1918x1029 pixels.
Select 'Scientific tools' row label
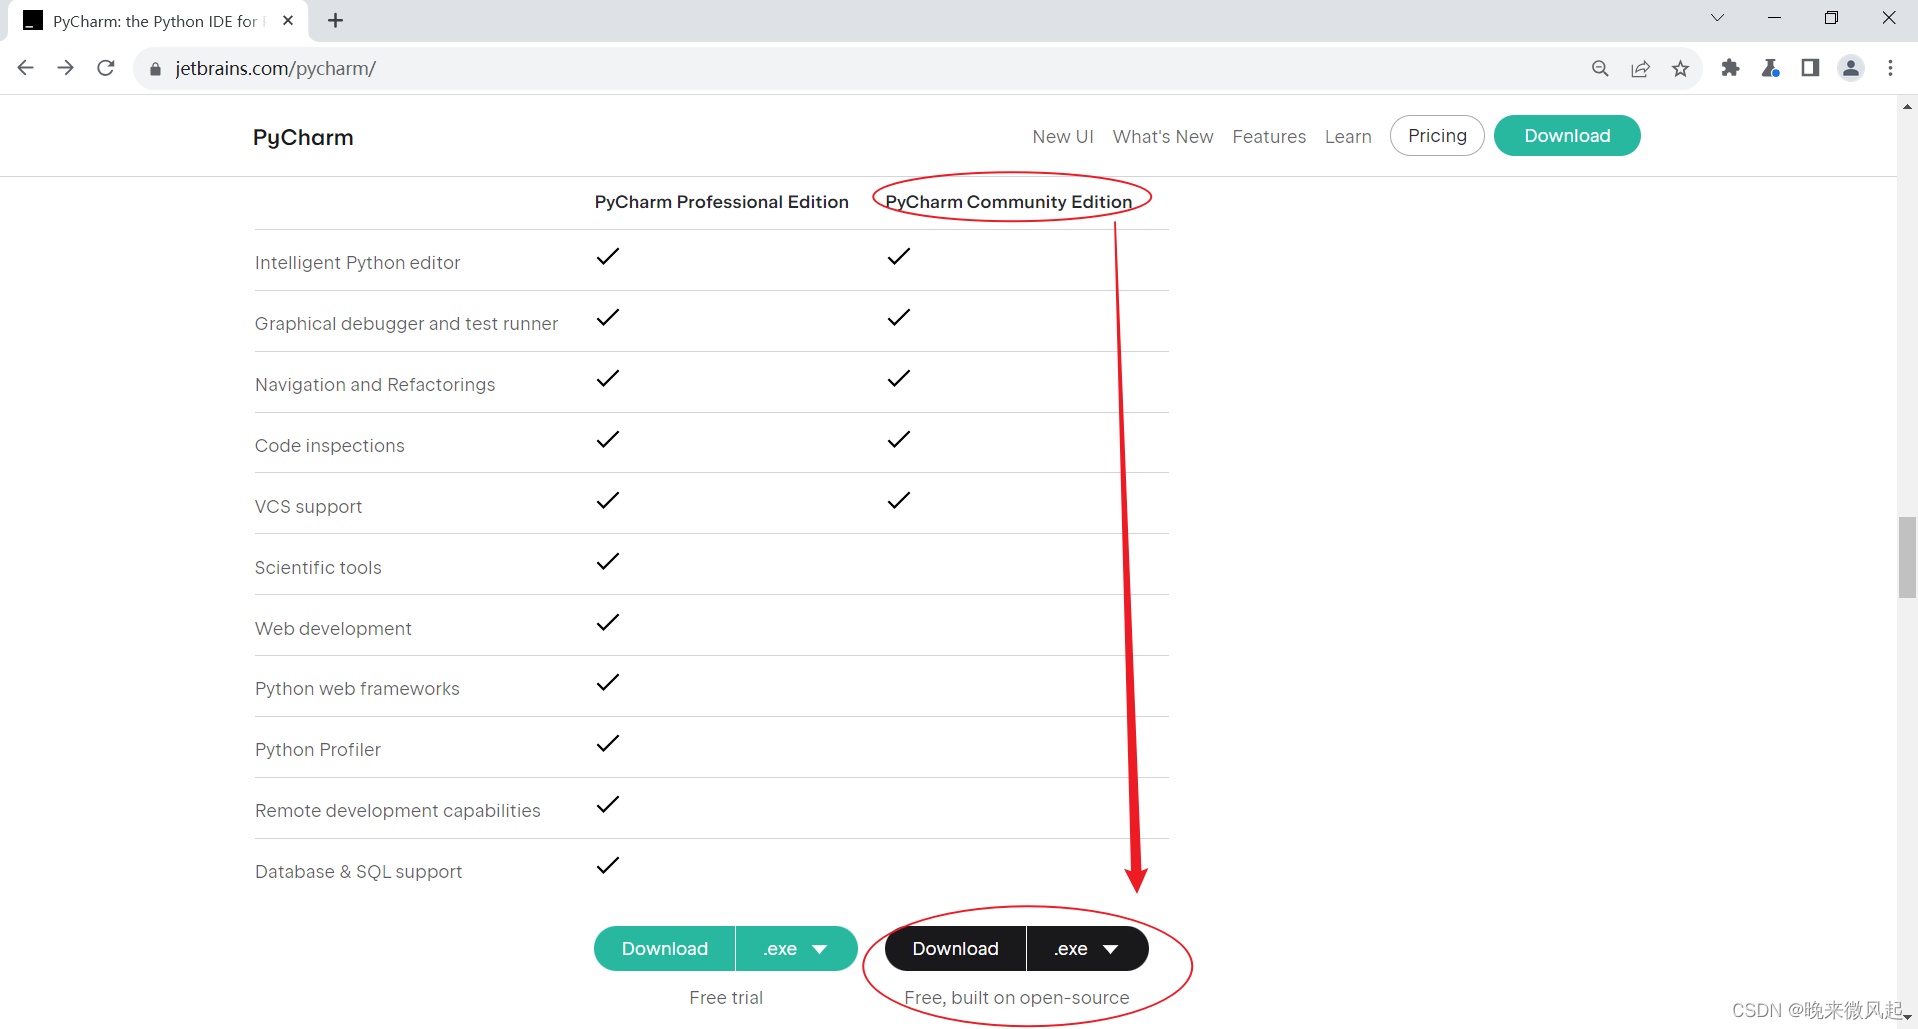coord(318,568)
